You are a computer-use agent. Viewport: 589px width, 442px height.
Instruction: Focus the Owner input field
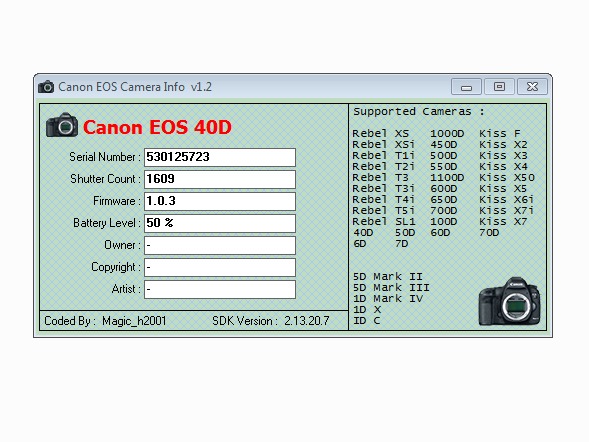point(220,245)
